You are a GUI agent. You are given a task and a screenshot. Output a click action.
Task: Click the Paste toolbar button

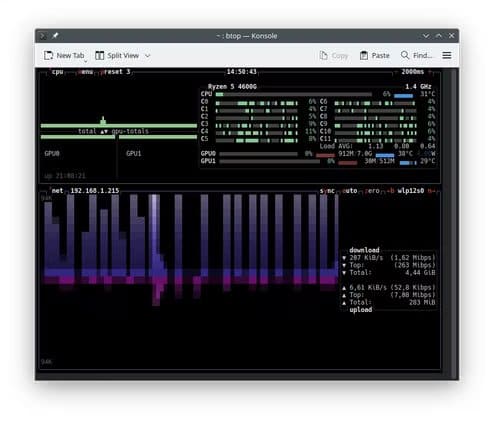coord(375,55)
